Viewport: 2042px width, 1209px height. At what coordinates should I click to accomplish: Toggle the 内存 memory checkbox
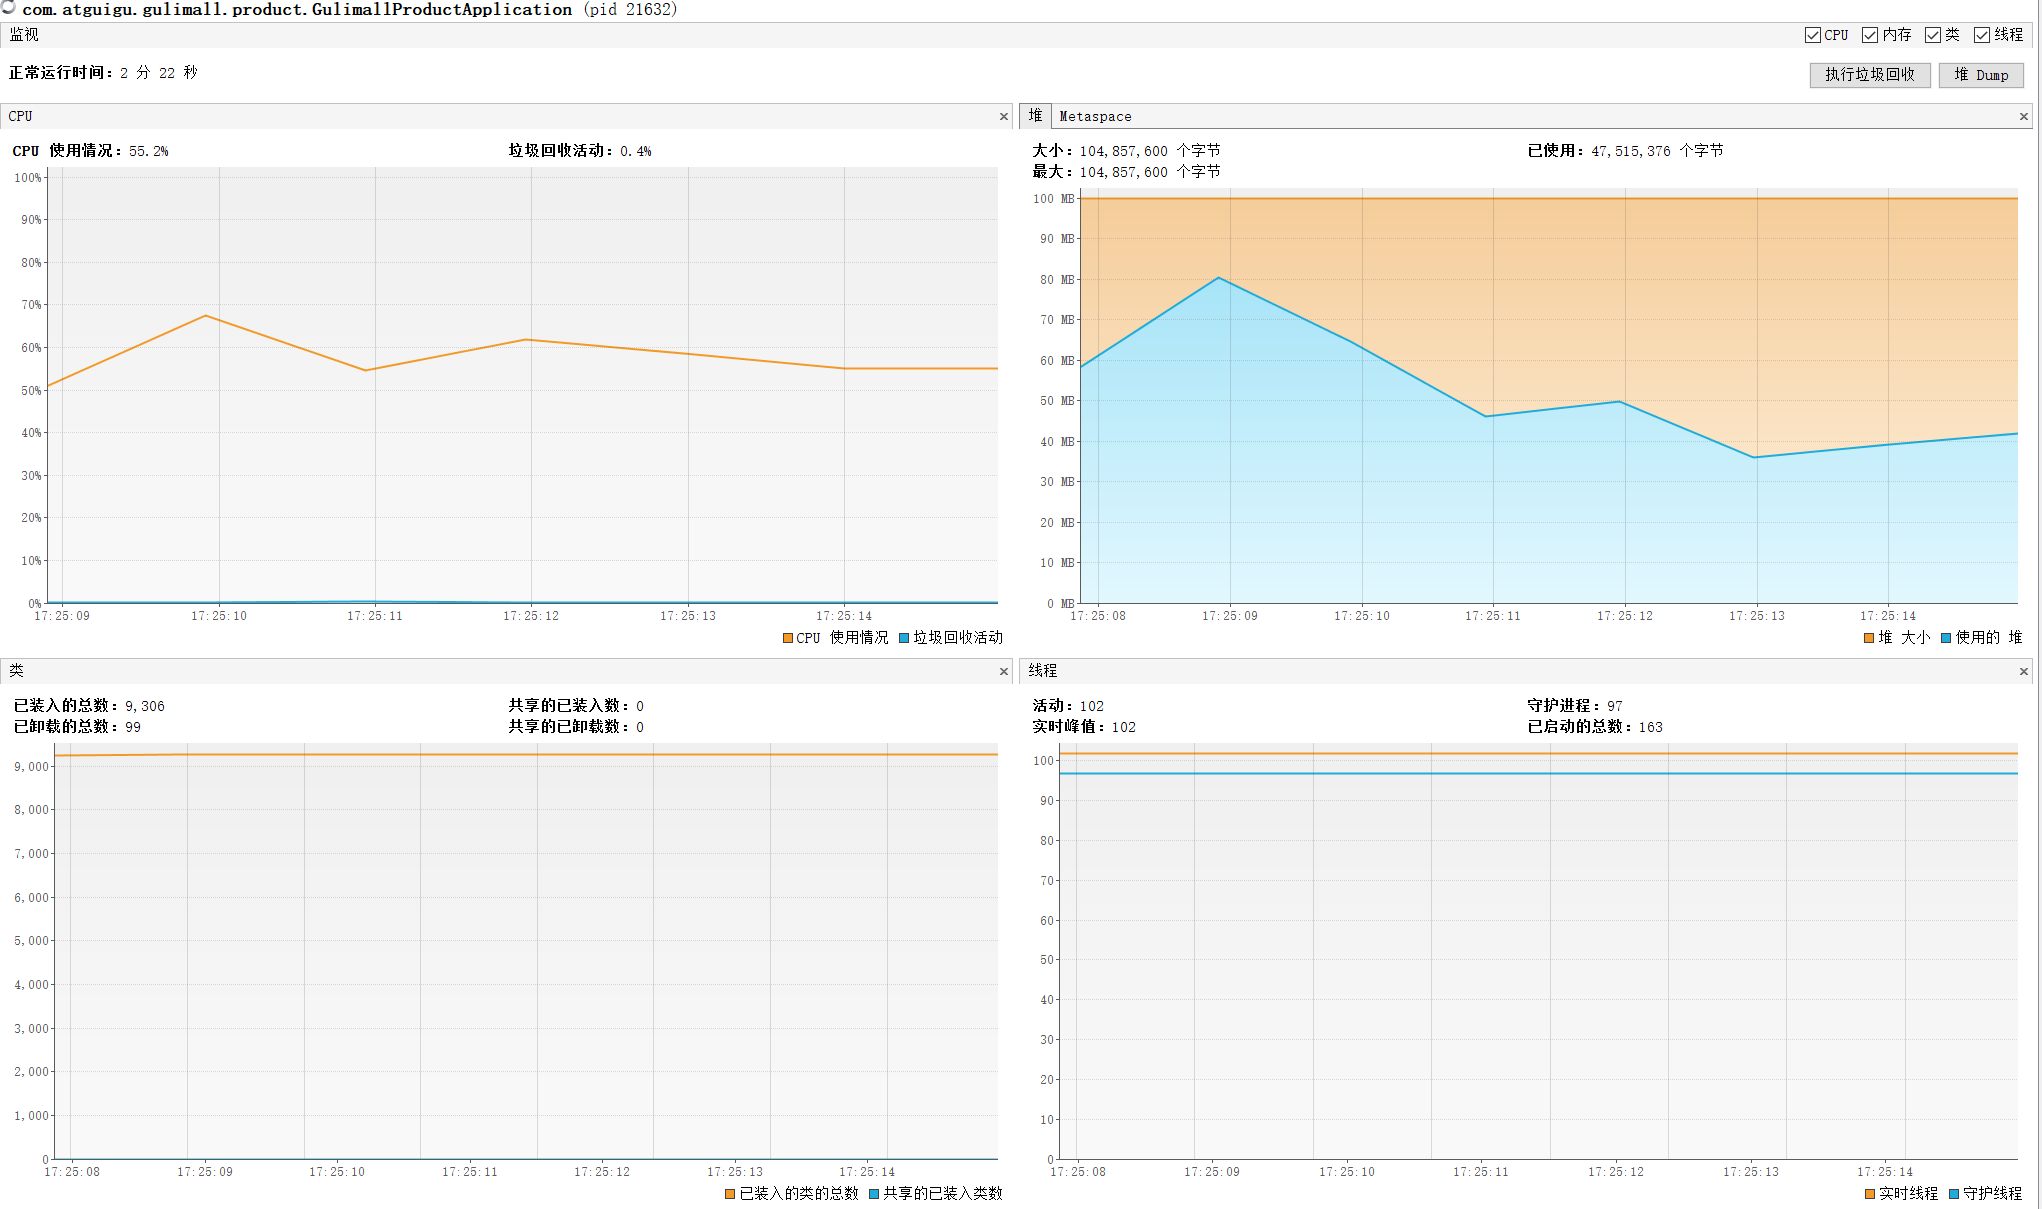tap(1869, 35)
